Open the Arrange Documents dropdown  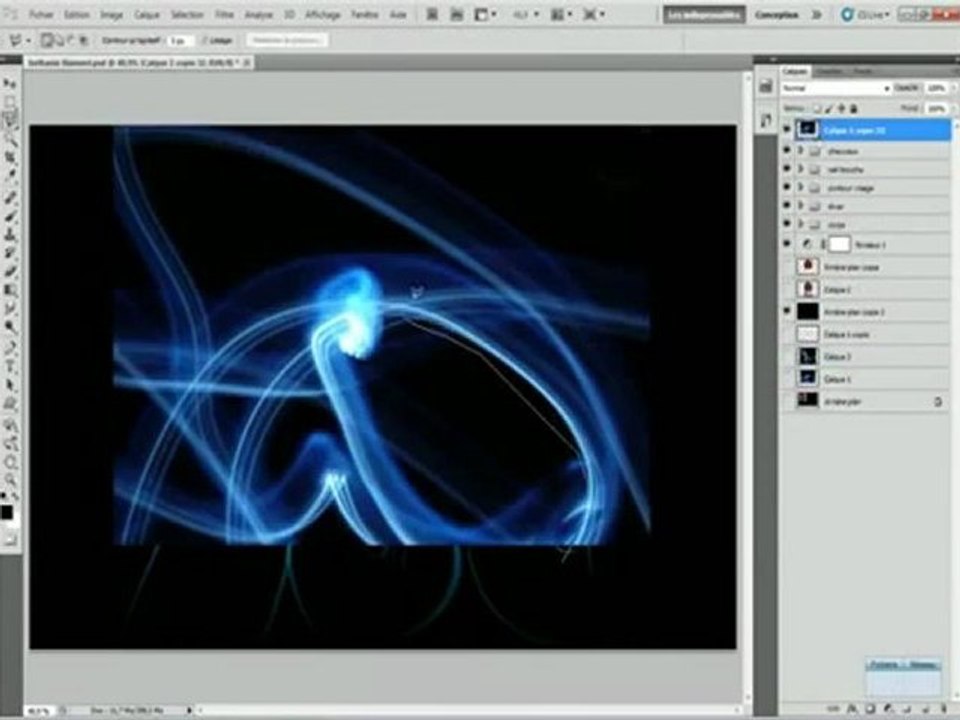[561, 14]
